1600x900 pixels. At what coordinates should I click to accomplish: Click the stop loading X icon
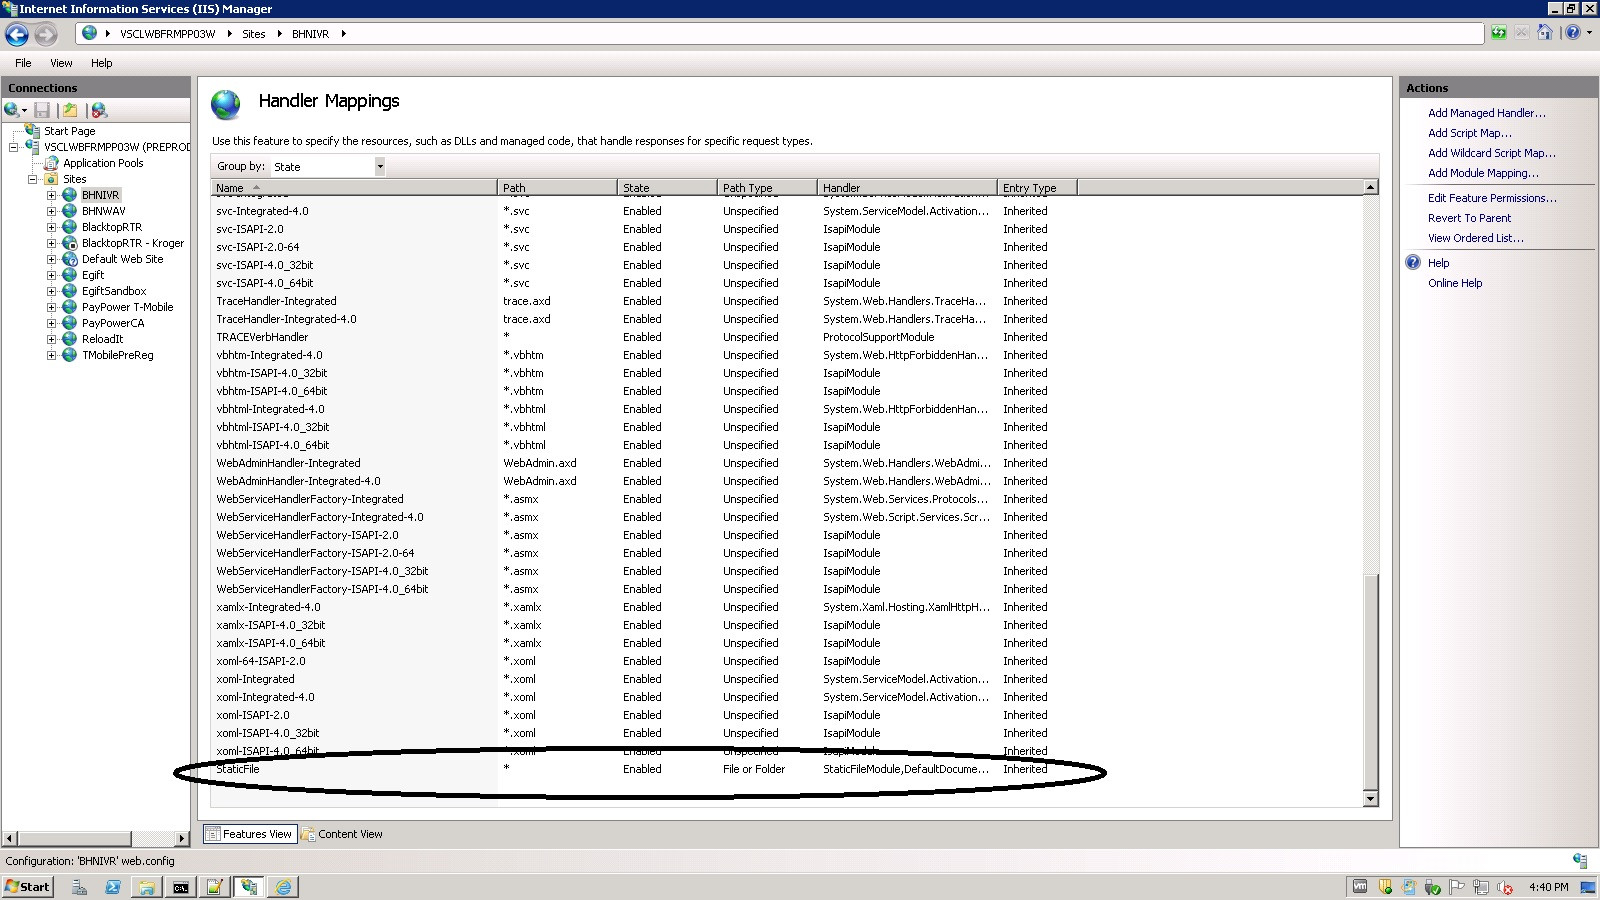[x=1521, y=33]
